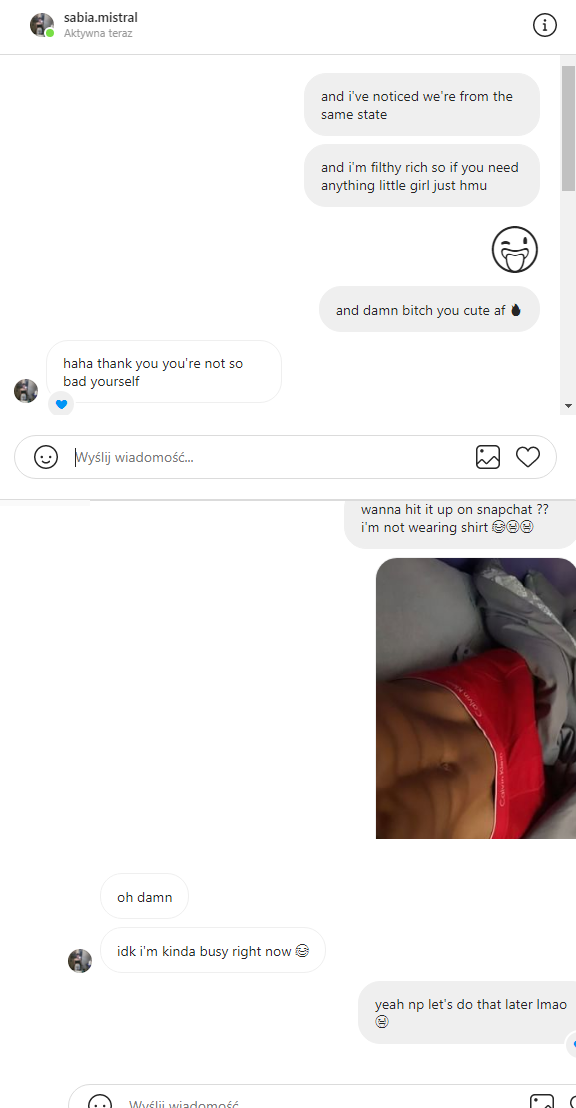Click the 'Aktywna teraz' status text
576x1108 pixels.
click(x=98, y=33)
